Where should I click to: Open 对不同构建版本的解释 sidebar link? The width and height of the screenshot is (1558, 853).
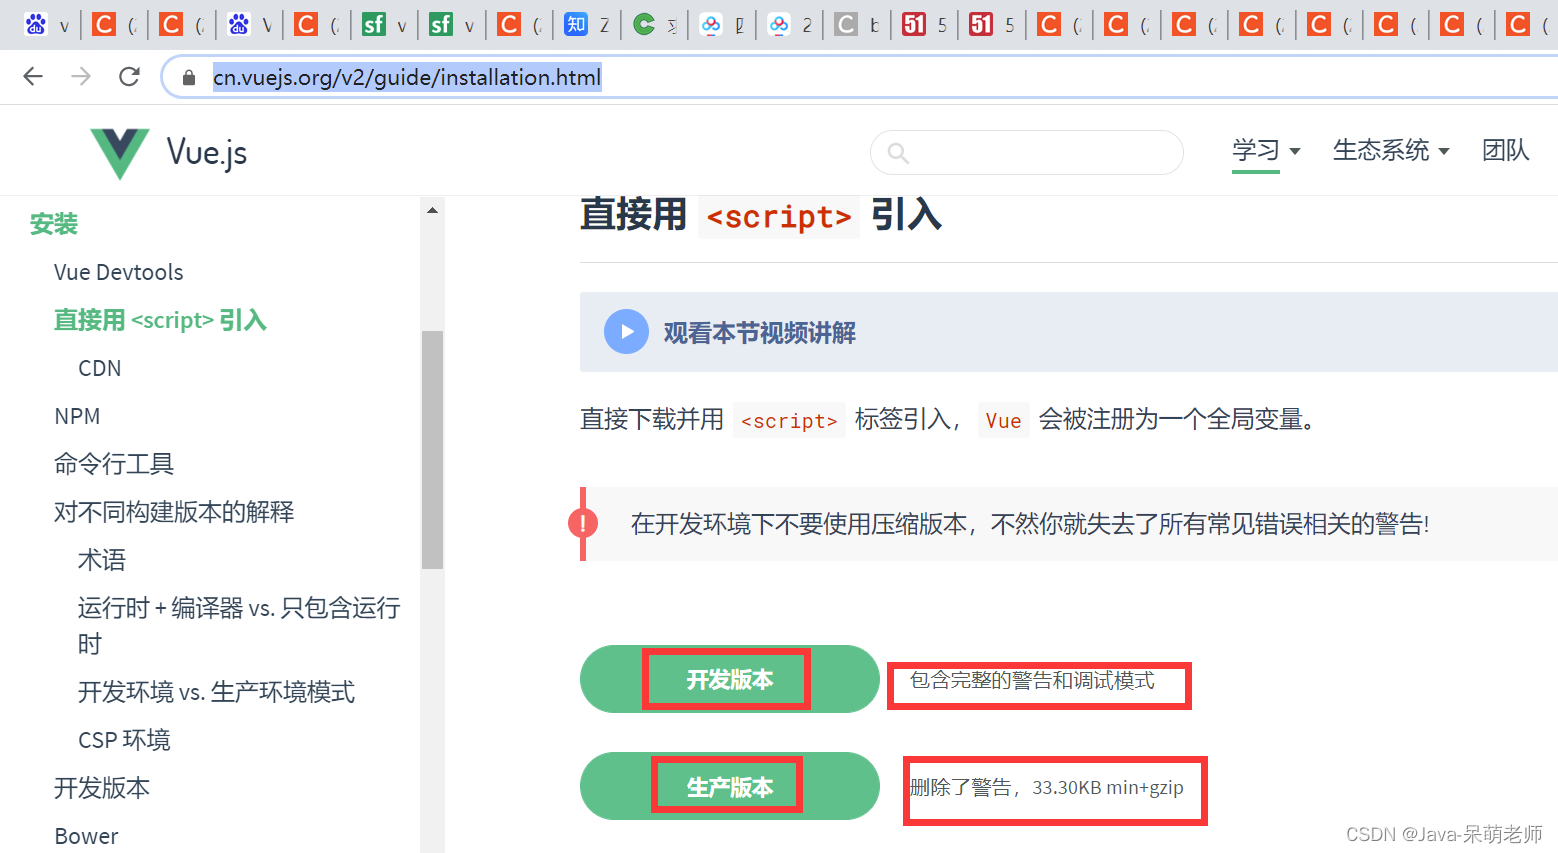174,512
